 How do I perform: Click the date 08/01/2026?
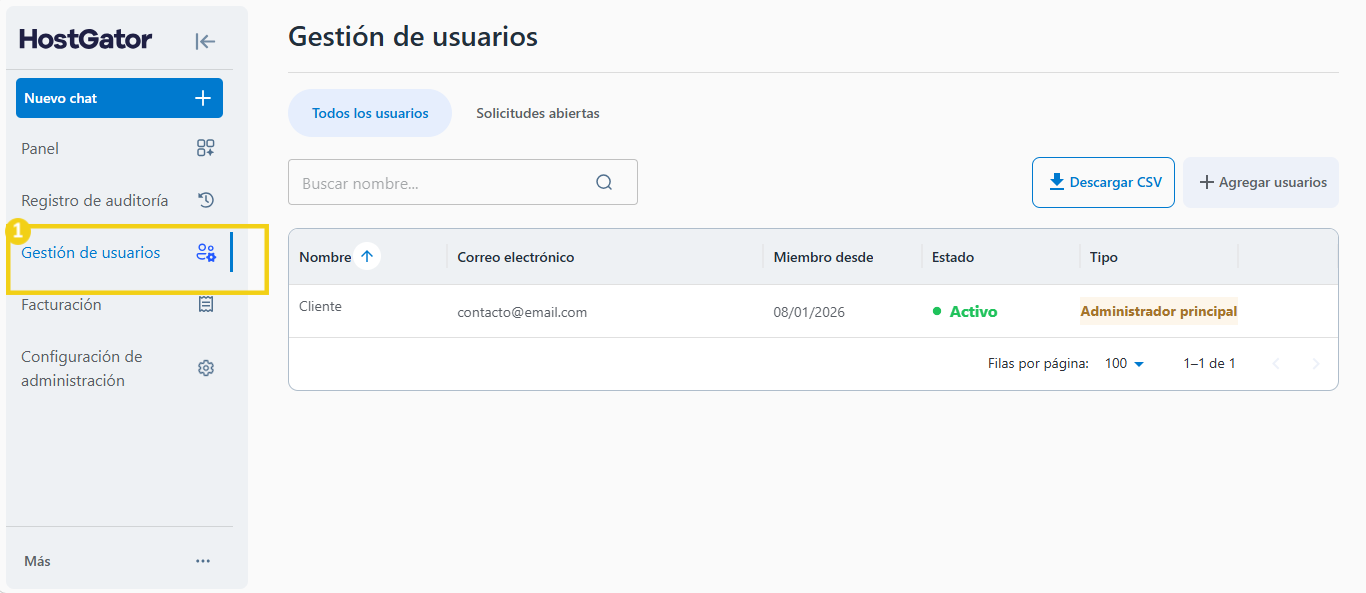809,312
